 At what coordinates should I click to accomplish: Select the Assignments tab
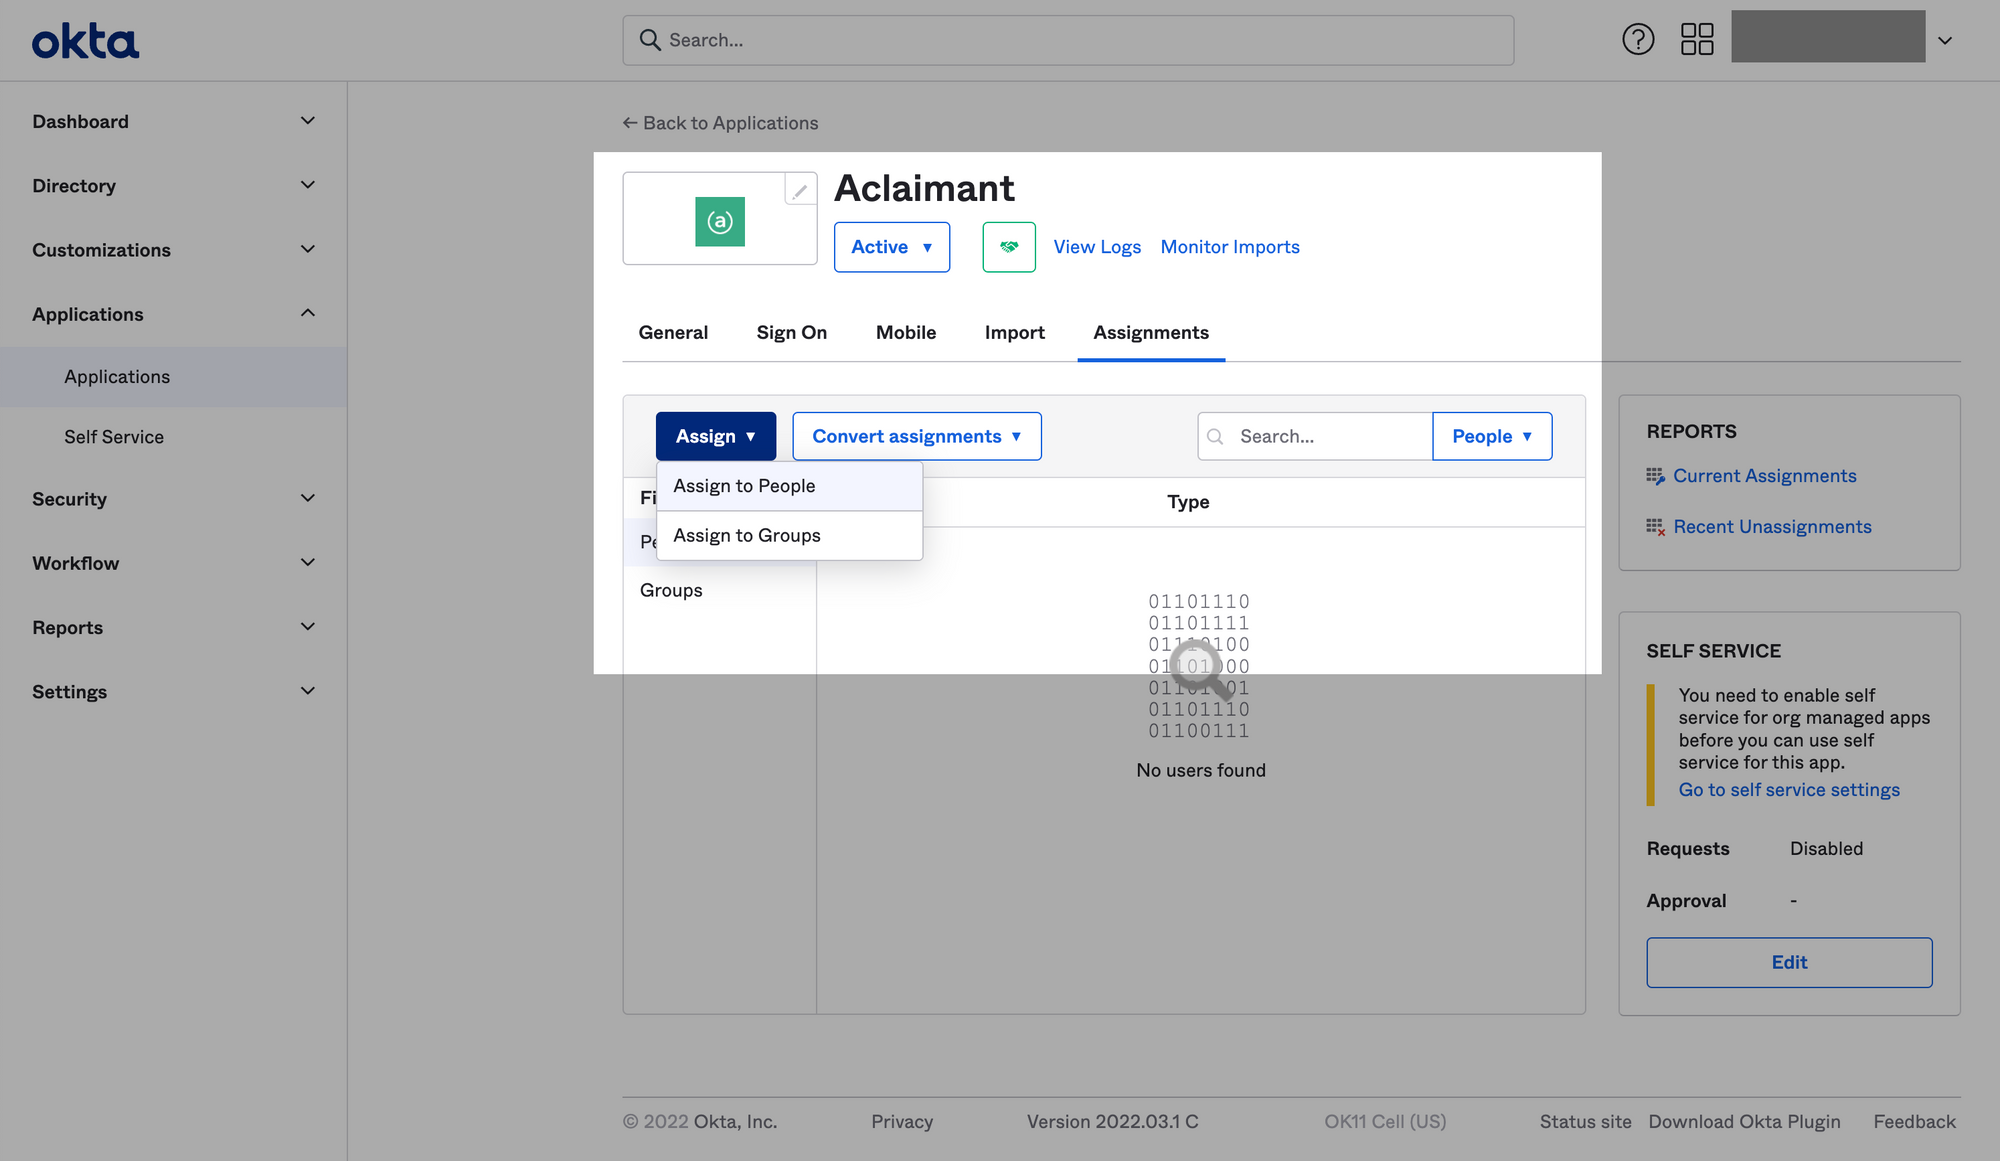pos(1151,332)
